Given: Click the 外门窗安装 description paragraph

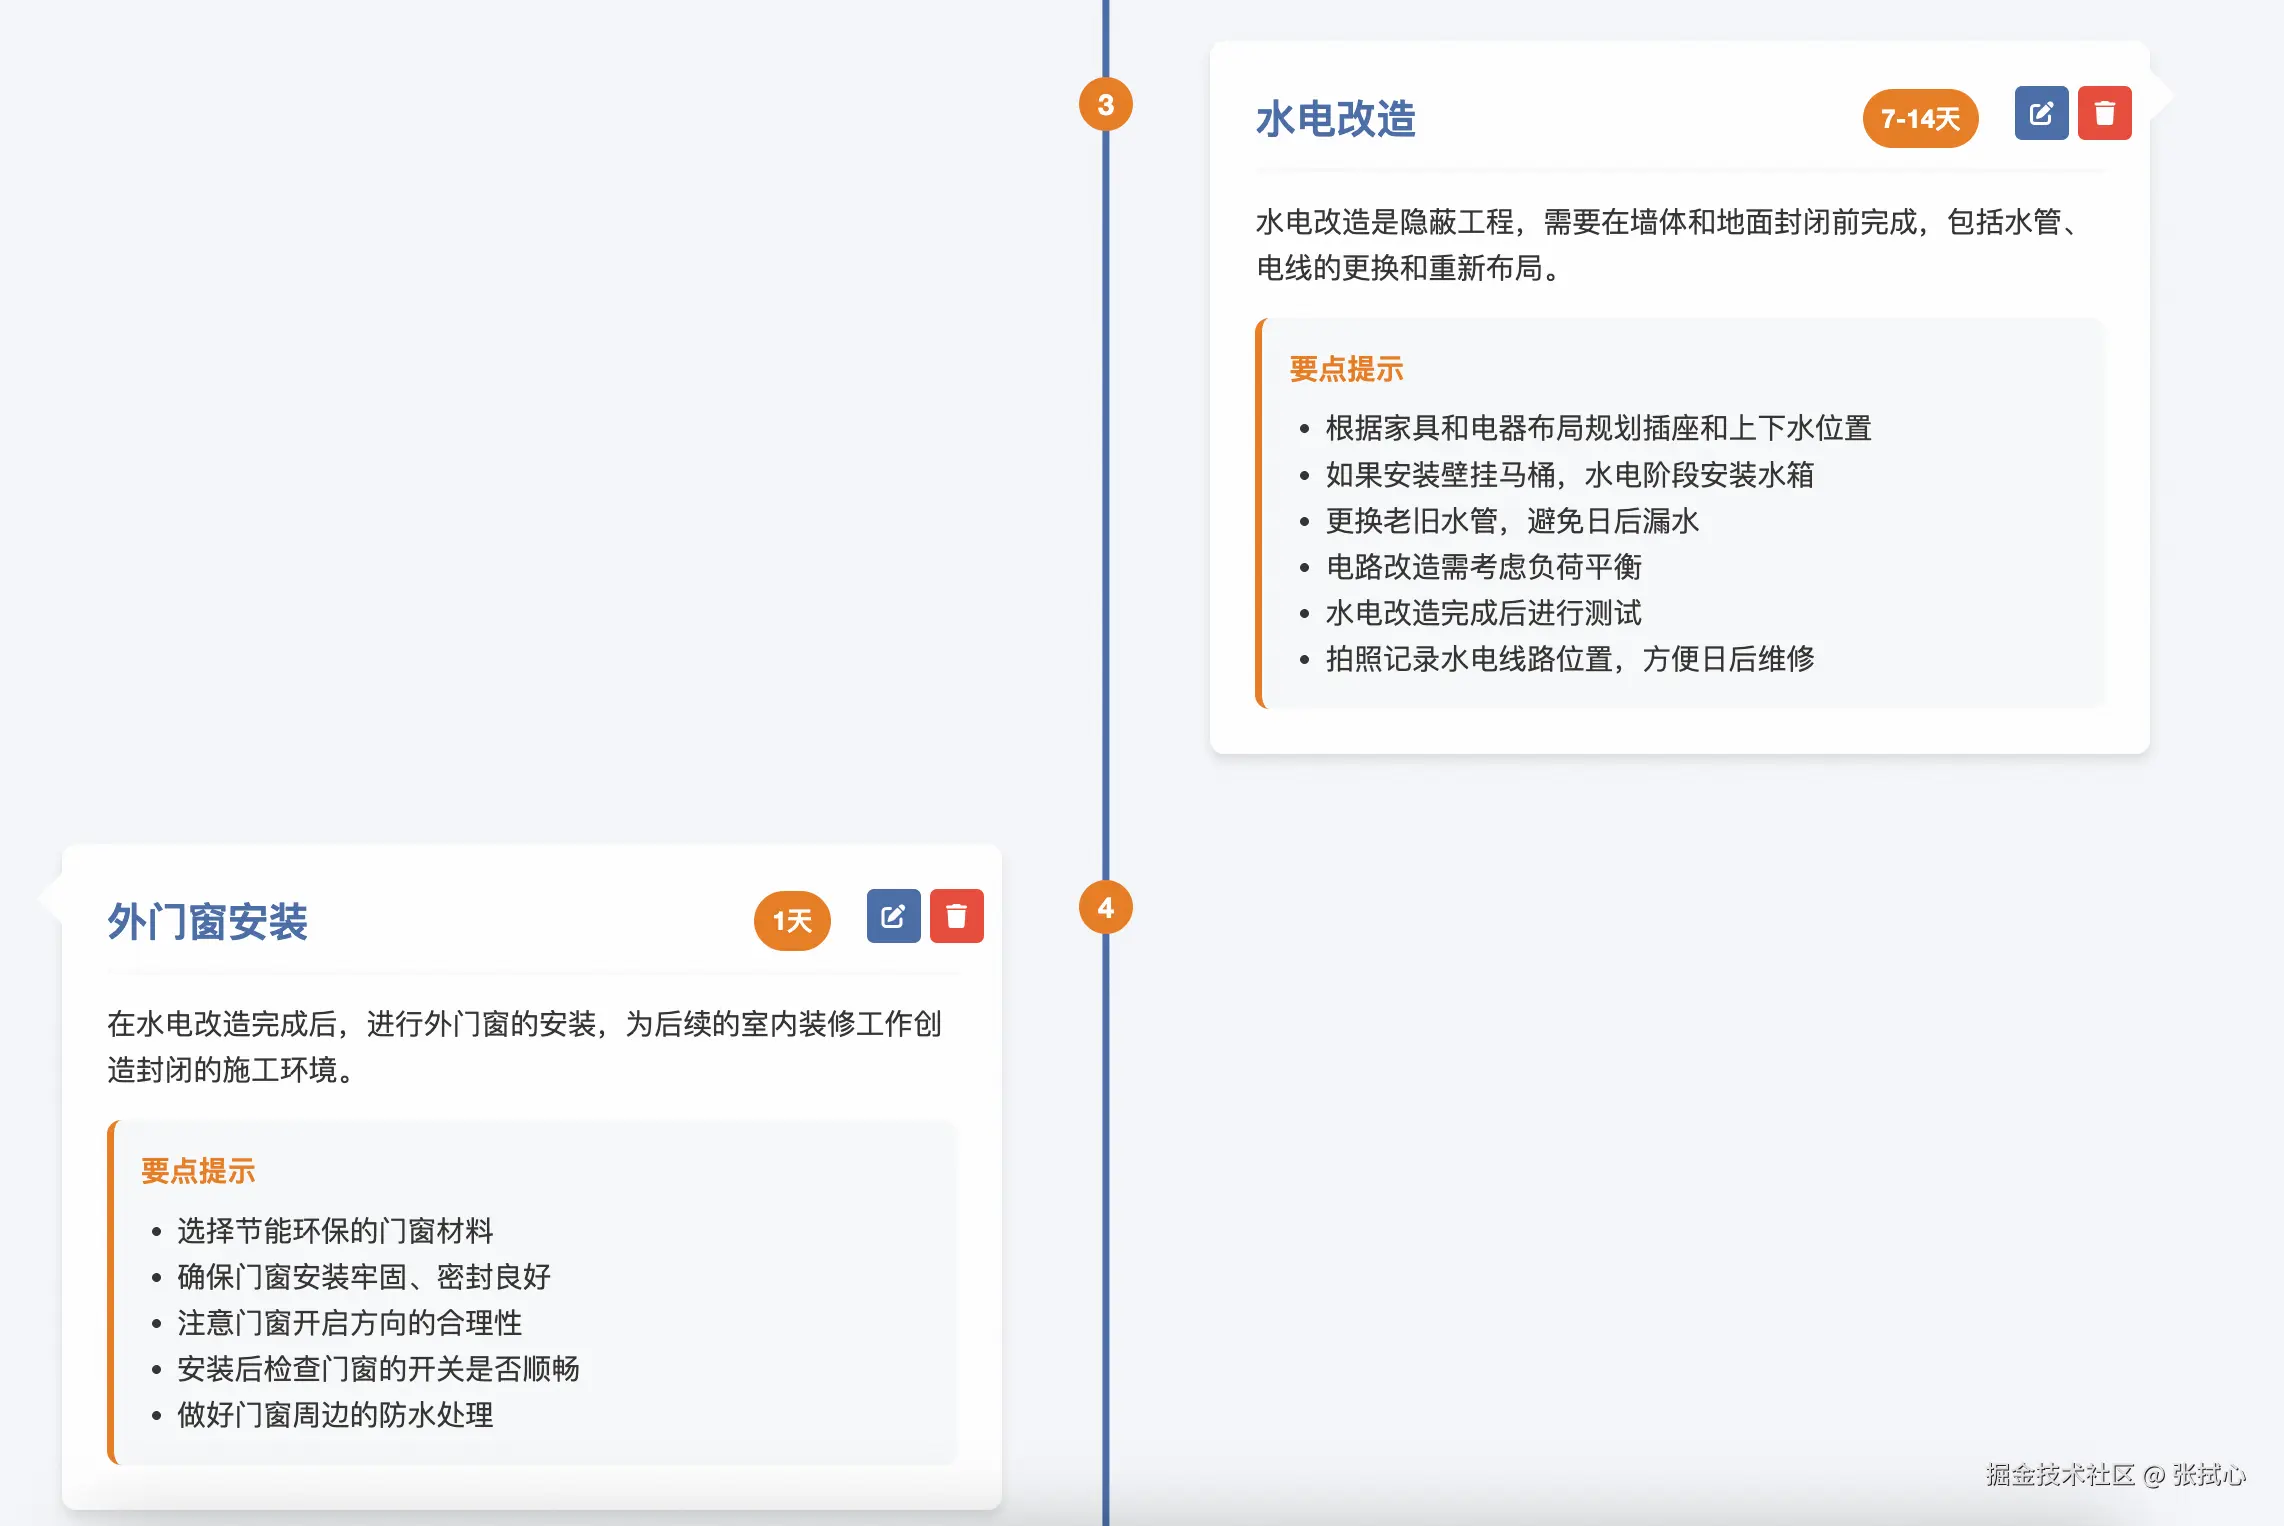Looking at the screenshot, I should (x=524, y=1047).
